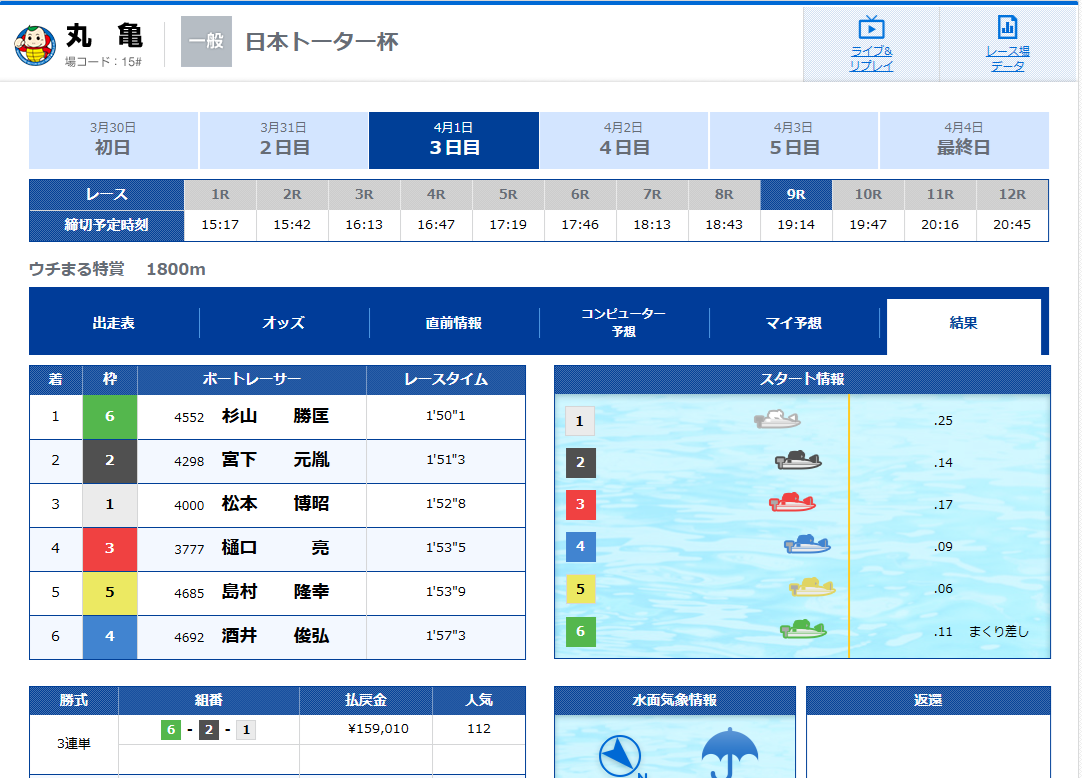The image size is (1082, 778).
Task: Click the race time 1'50"1
Action: tap(446, 416)
